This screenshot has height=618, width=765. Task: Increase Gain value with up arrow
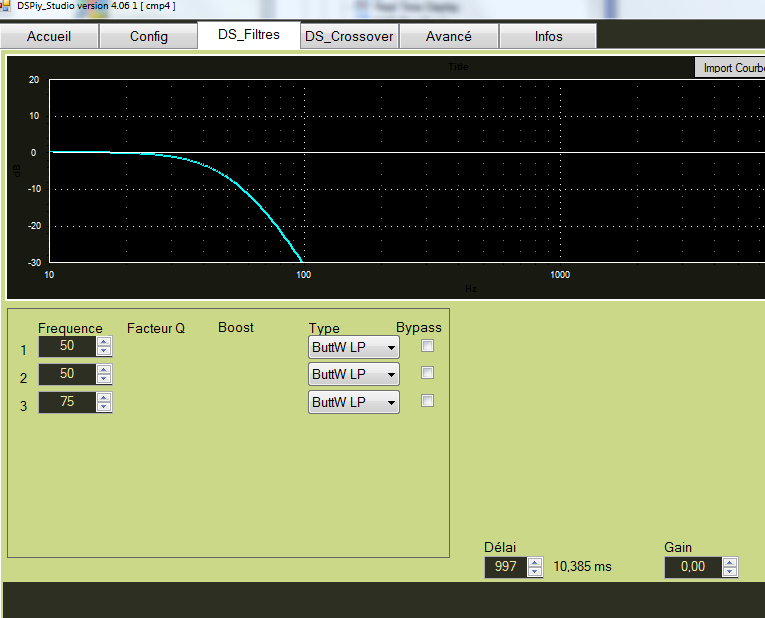coord(730,562)
